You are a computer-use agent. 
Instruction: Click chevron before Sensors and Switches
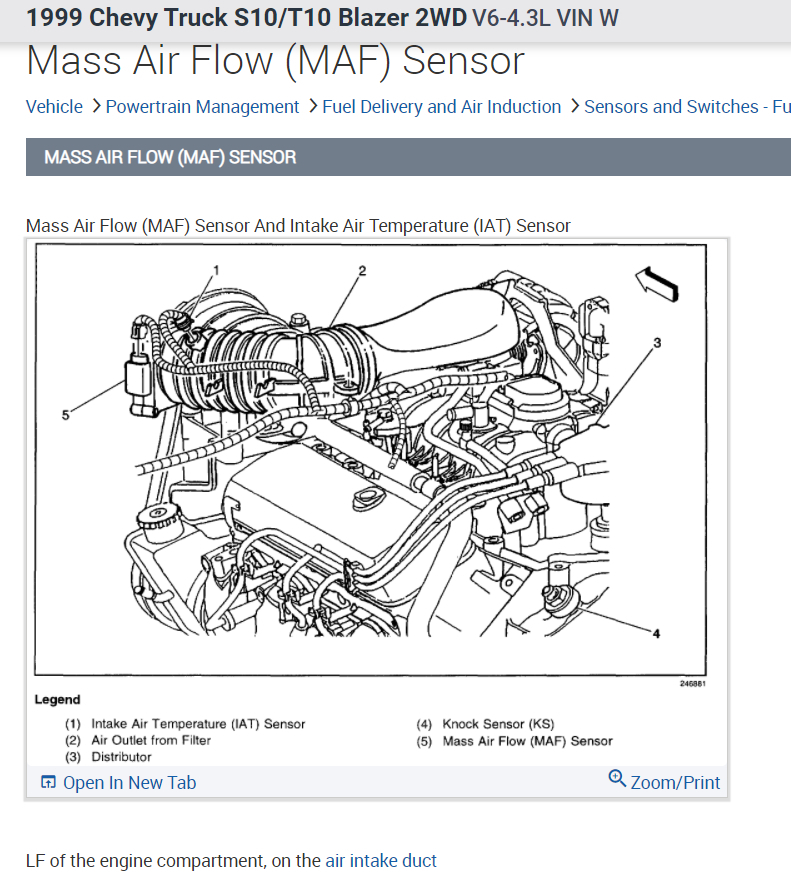point(575,106)
